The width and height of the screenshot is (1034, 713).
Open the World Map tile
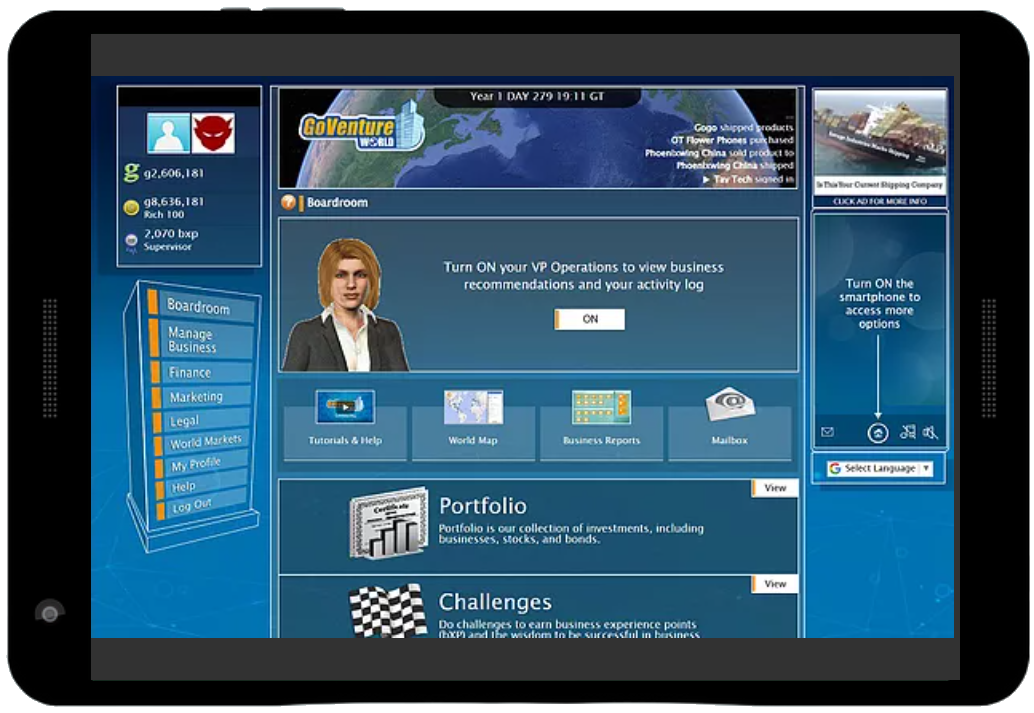pos(473,423)
